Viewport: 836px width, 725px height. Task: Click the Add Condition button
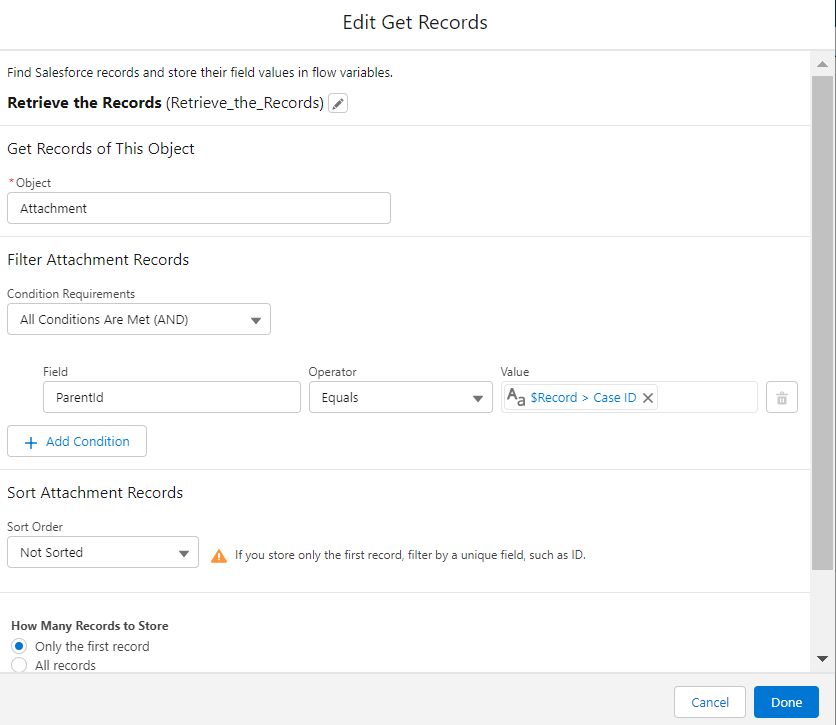click(x=77, y=442)
